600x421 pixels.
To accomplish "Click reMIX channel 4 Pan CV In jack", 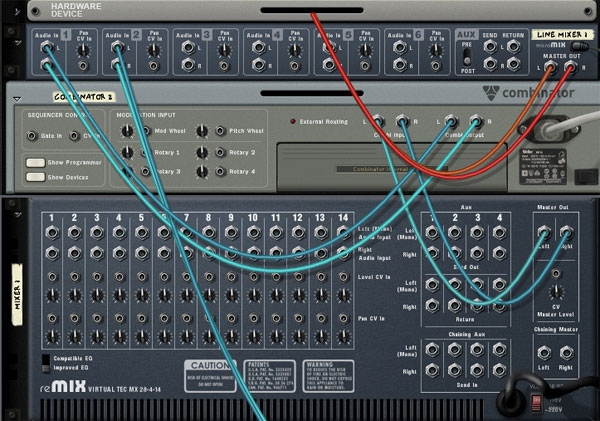I will click(x=119, y=318).
